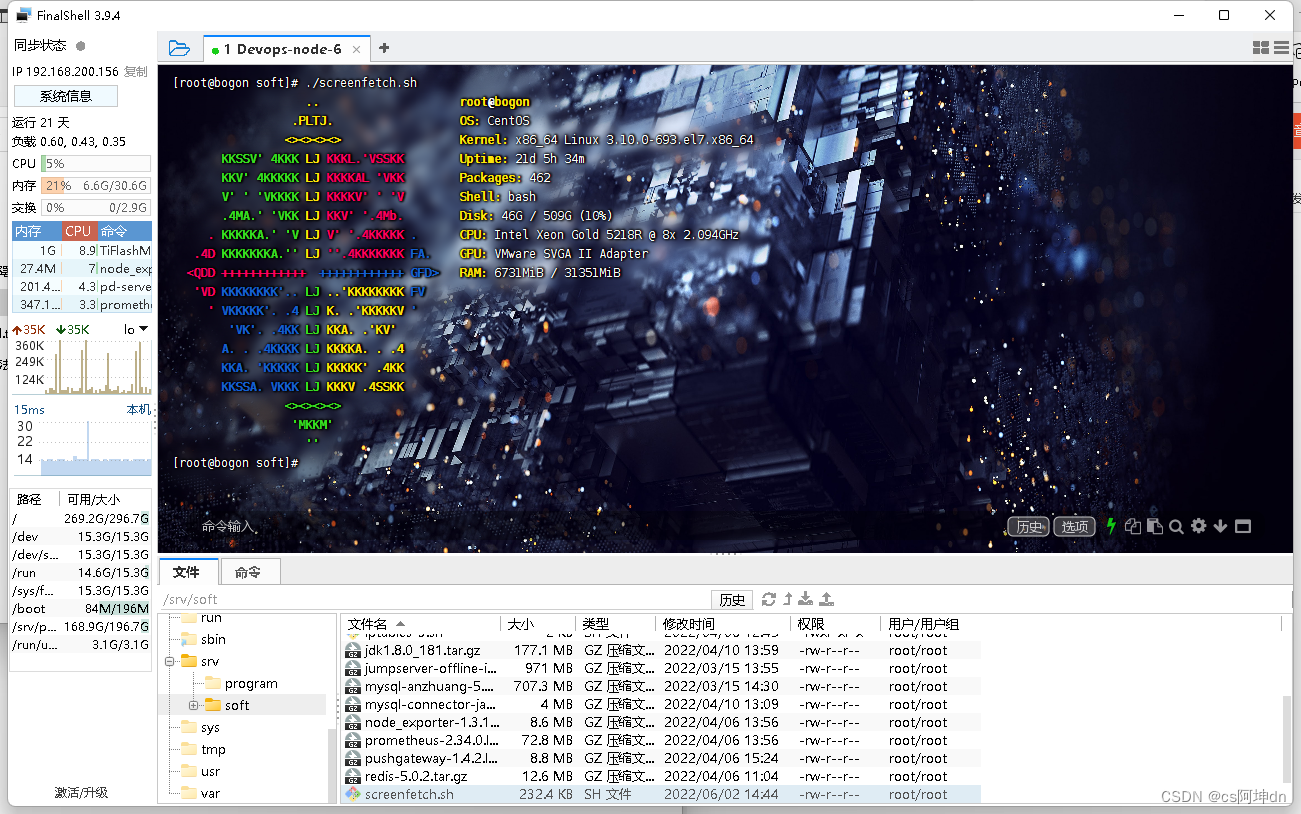Click 激活/升级 activate upgrade link
The width and height of the screenshot is (1301, 814).
(81, 792)
